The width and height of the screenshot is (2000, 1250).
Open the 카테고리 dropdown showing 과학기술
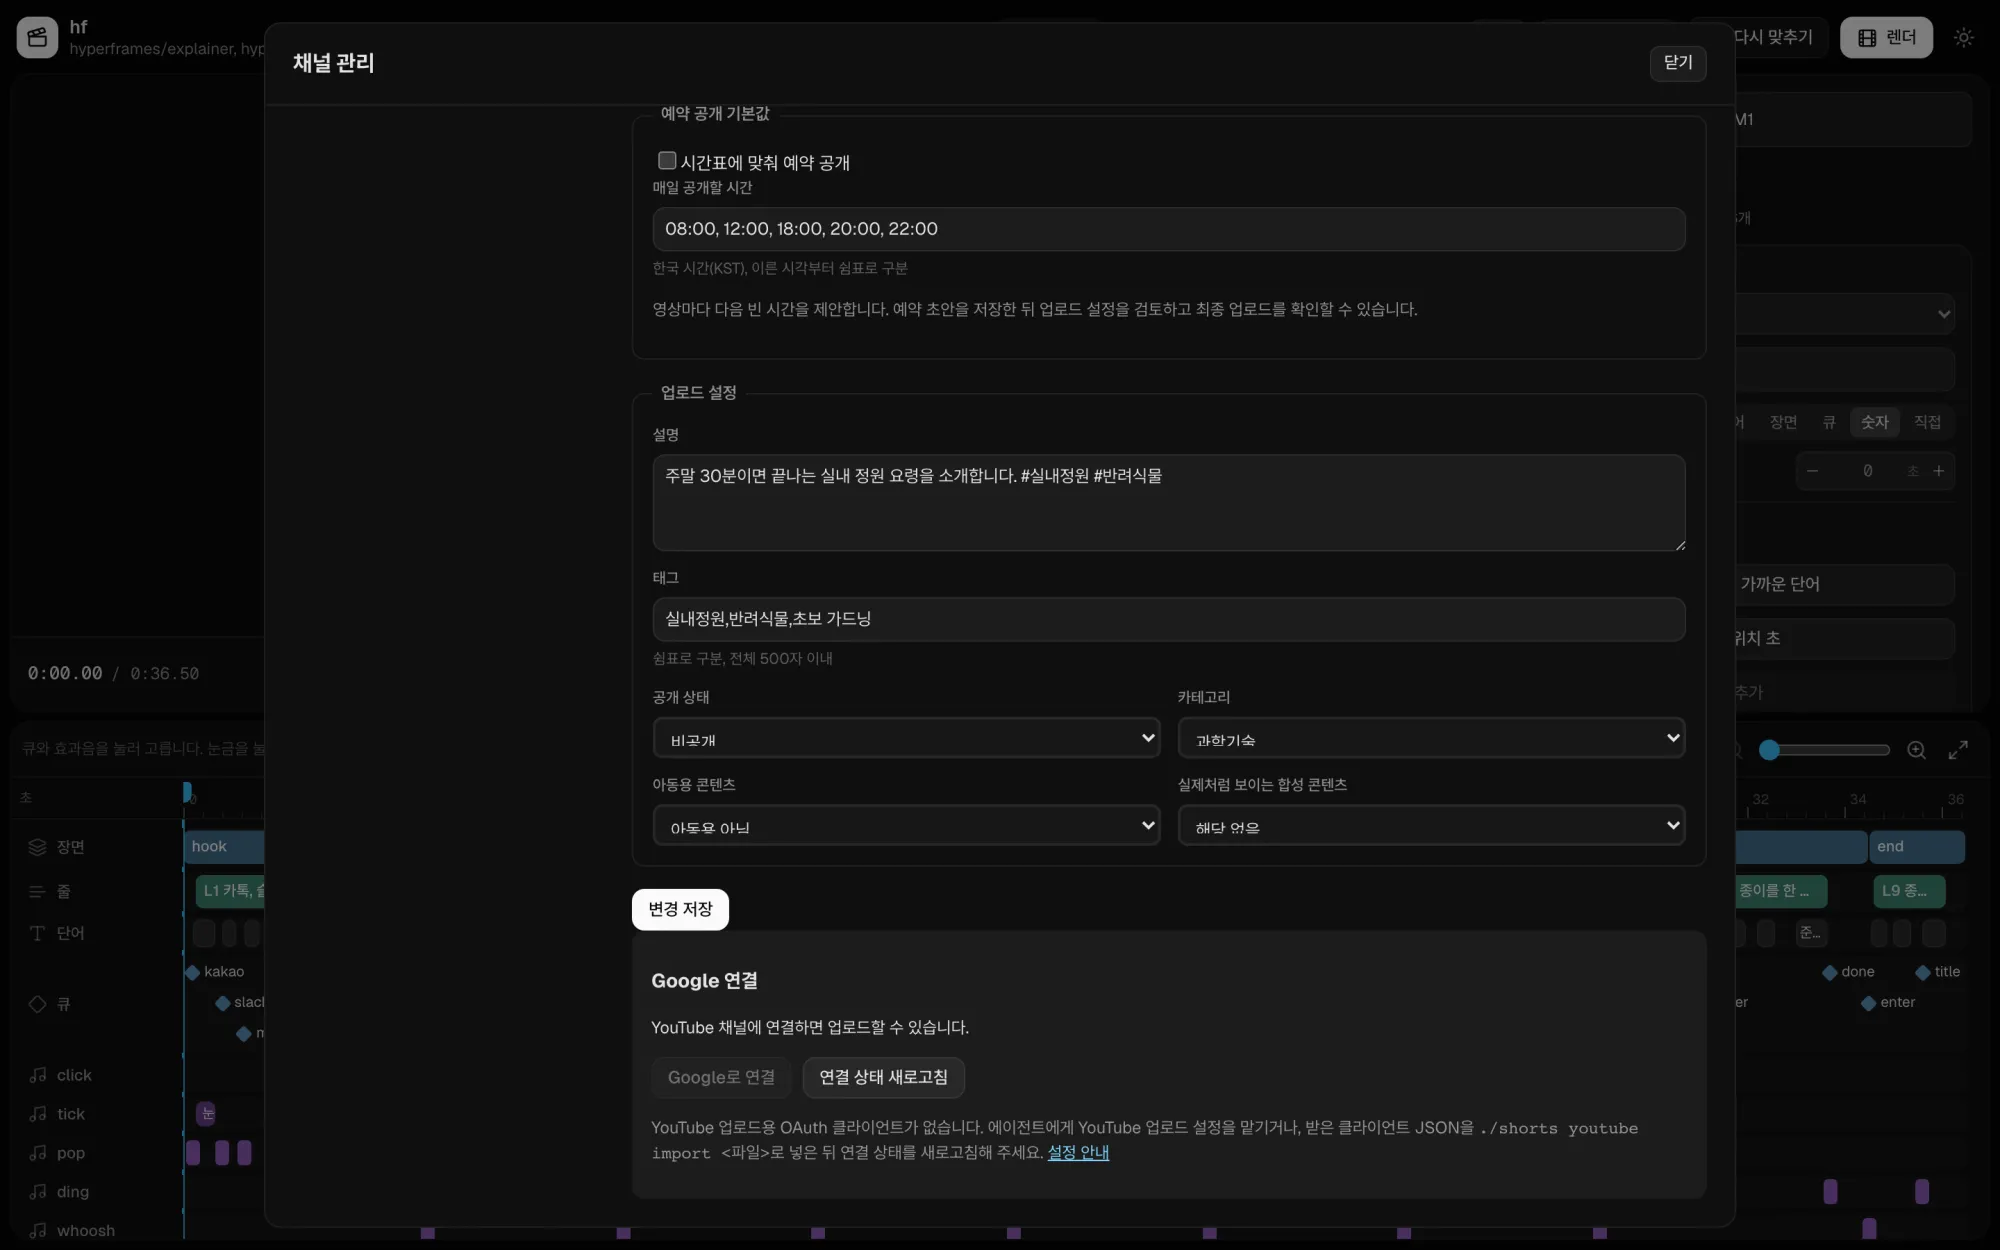tap(1431, 738)
